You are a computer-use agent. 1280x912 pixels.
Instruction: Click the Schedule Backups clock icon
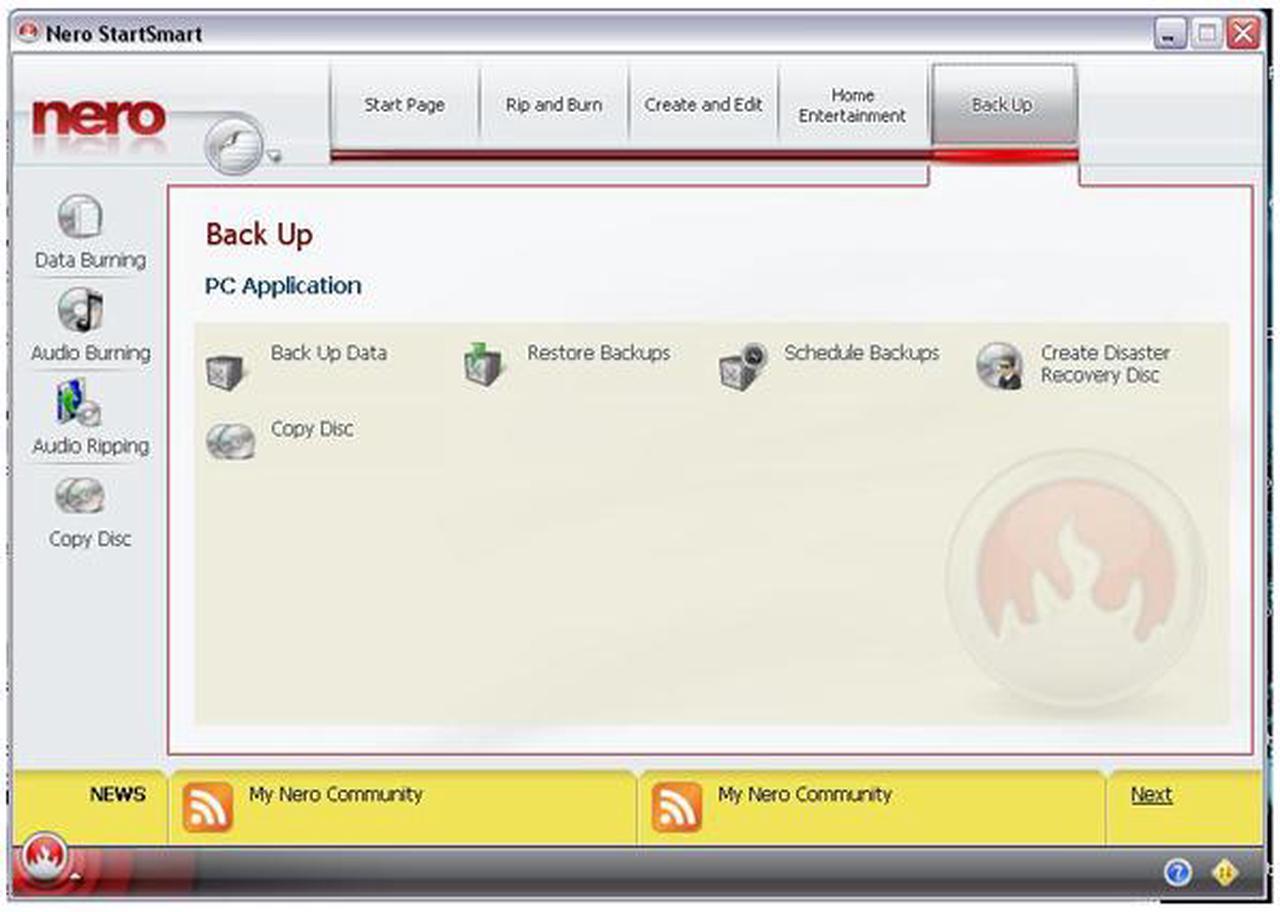click(x=743, y=367)
